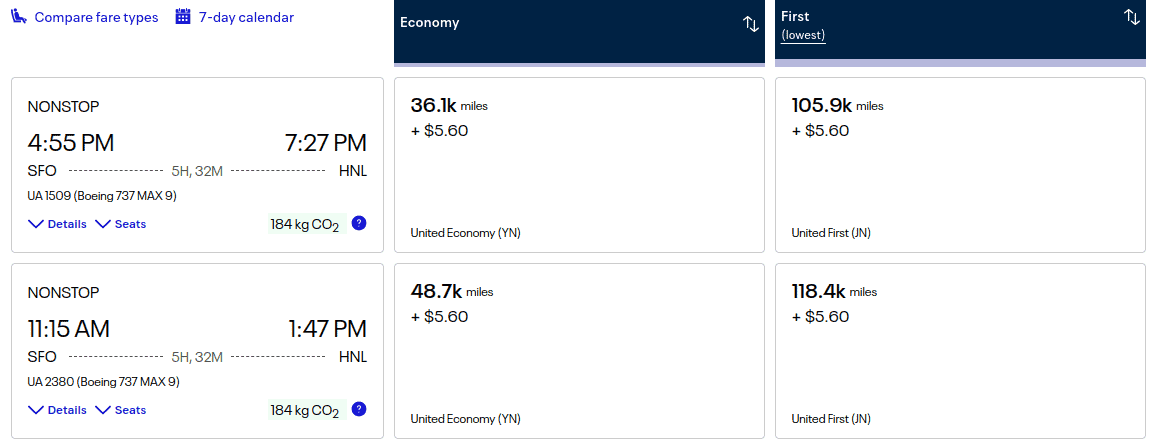Click the 7:27 PM arrival time

[x=325, y=143]
